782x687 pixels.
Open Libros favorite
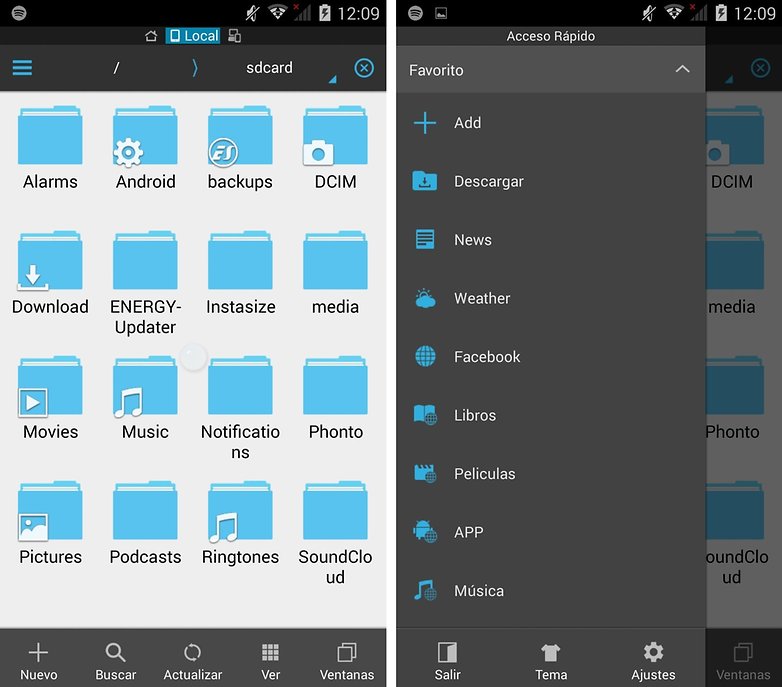(x=551, y=415)
